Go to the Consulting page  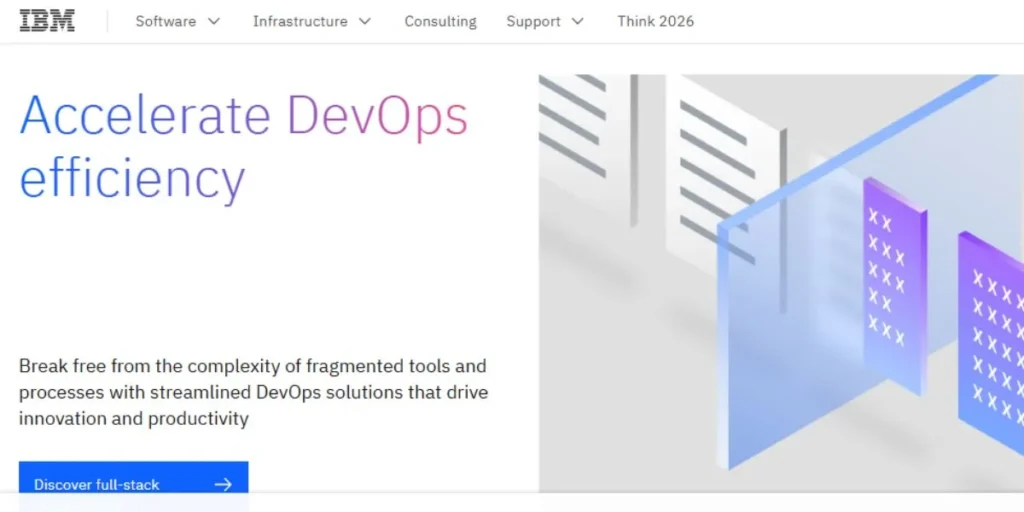(x=440, y=21)
